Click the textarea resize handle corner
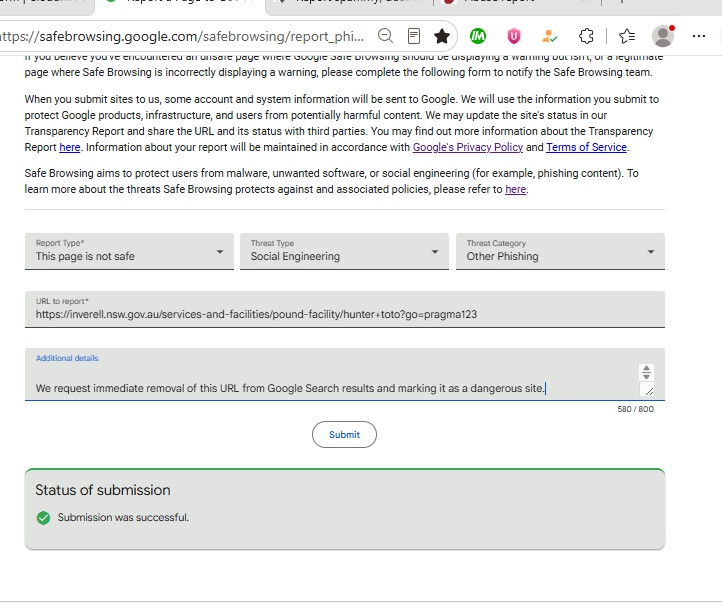The image size is (722, 603). point(648,391)
